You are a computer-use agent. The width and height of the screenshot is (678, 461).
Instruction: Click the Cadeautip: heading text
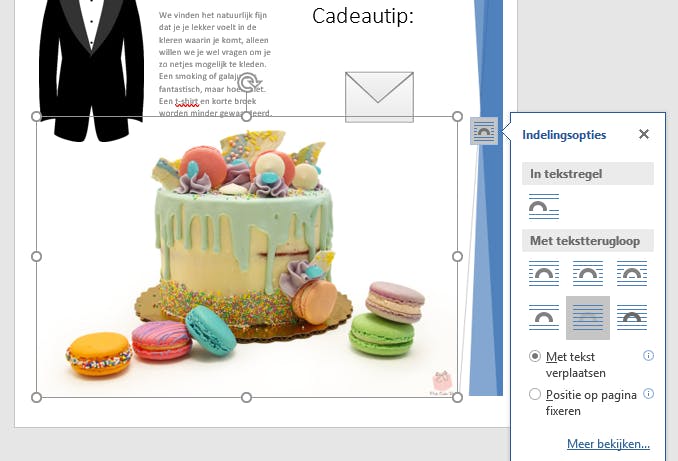363,16
